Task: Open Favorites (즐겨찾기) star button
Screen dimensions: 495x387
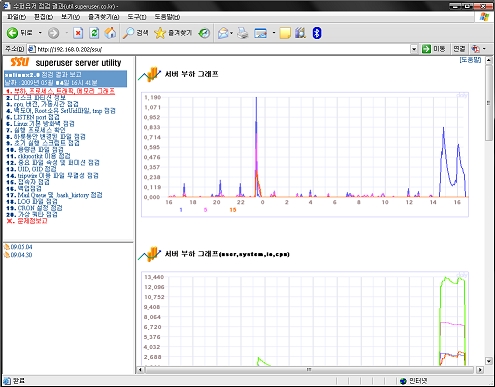Action: tap(173, 33)
